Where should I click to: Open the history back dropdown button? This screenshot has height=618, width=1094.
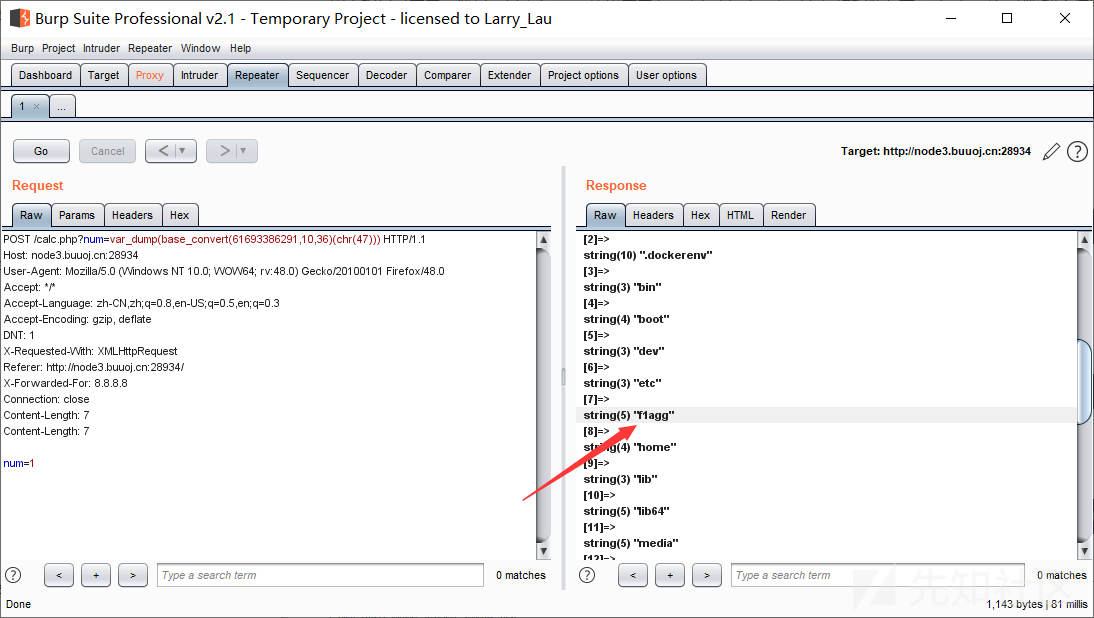coord(171,151)
